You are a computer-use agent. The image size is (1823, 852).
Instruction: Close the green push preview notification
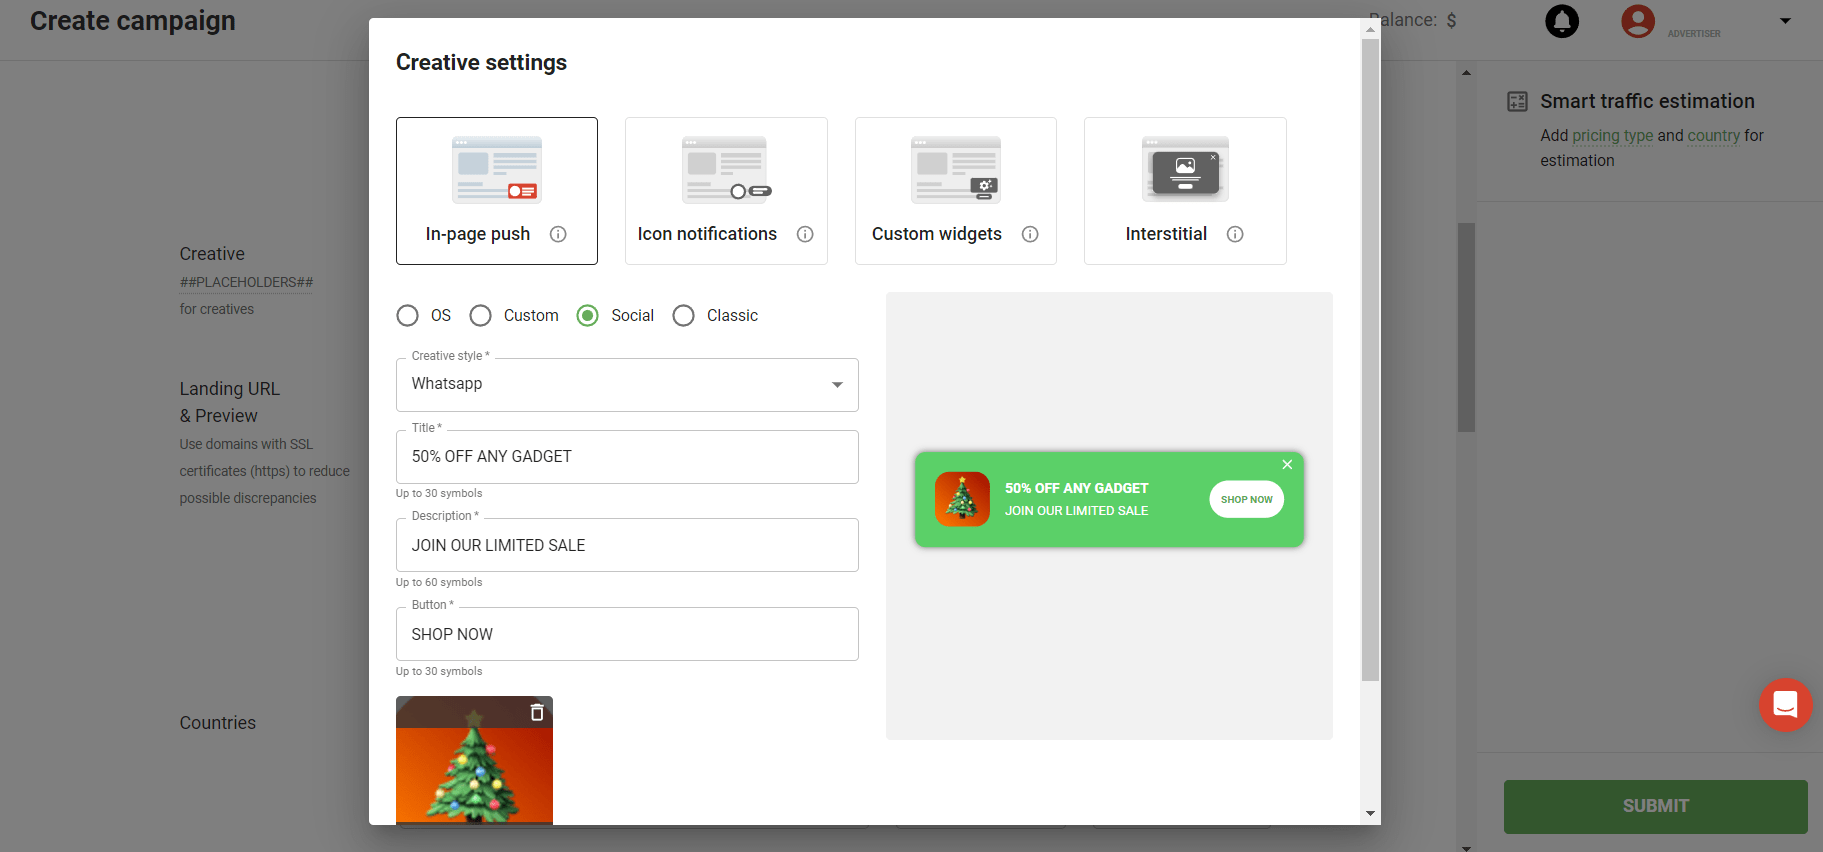1287,464
